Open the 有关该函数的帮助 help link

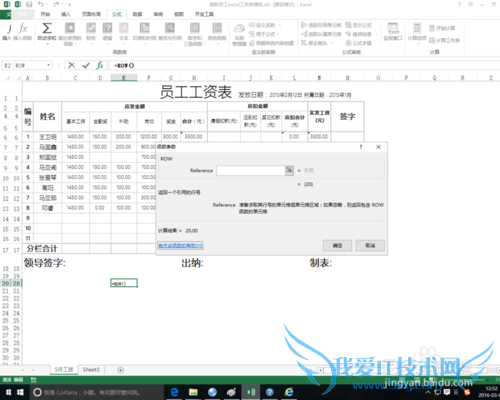coord(180,246)
